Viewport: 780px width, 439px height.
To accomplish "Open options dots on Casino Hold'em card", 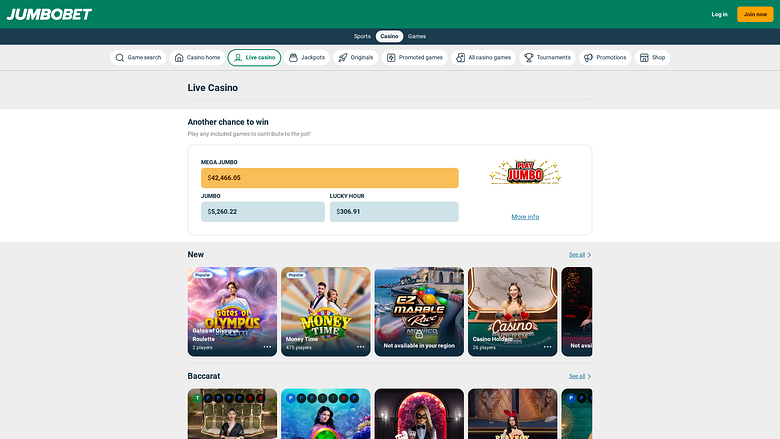I will click(548, 347).
